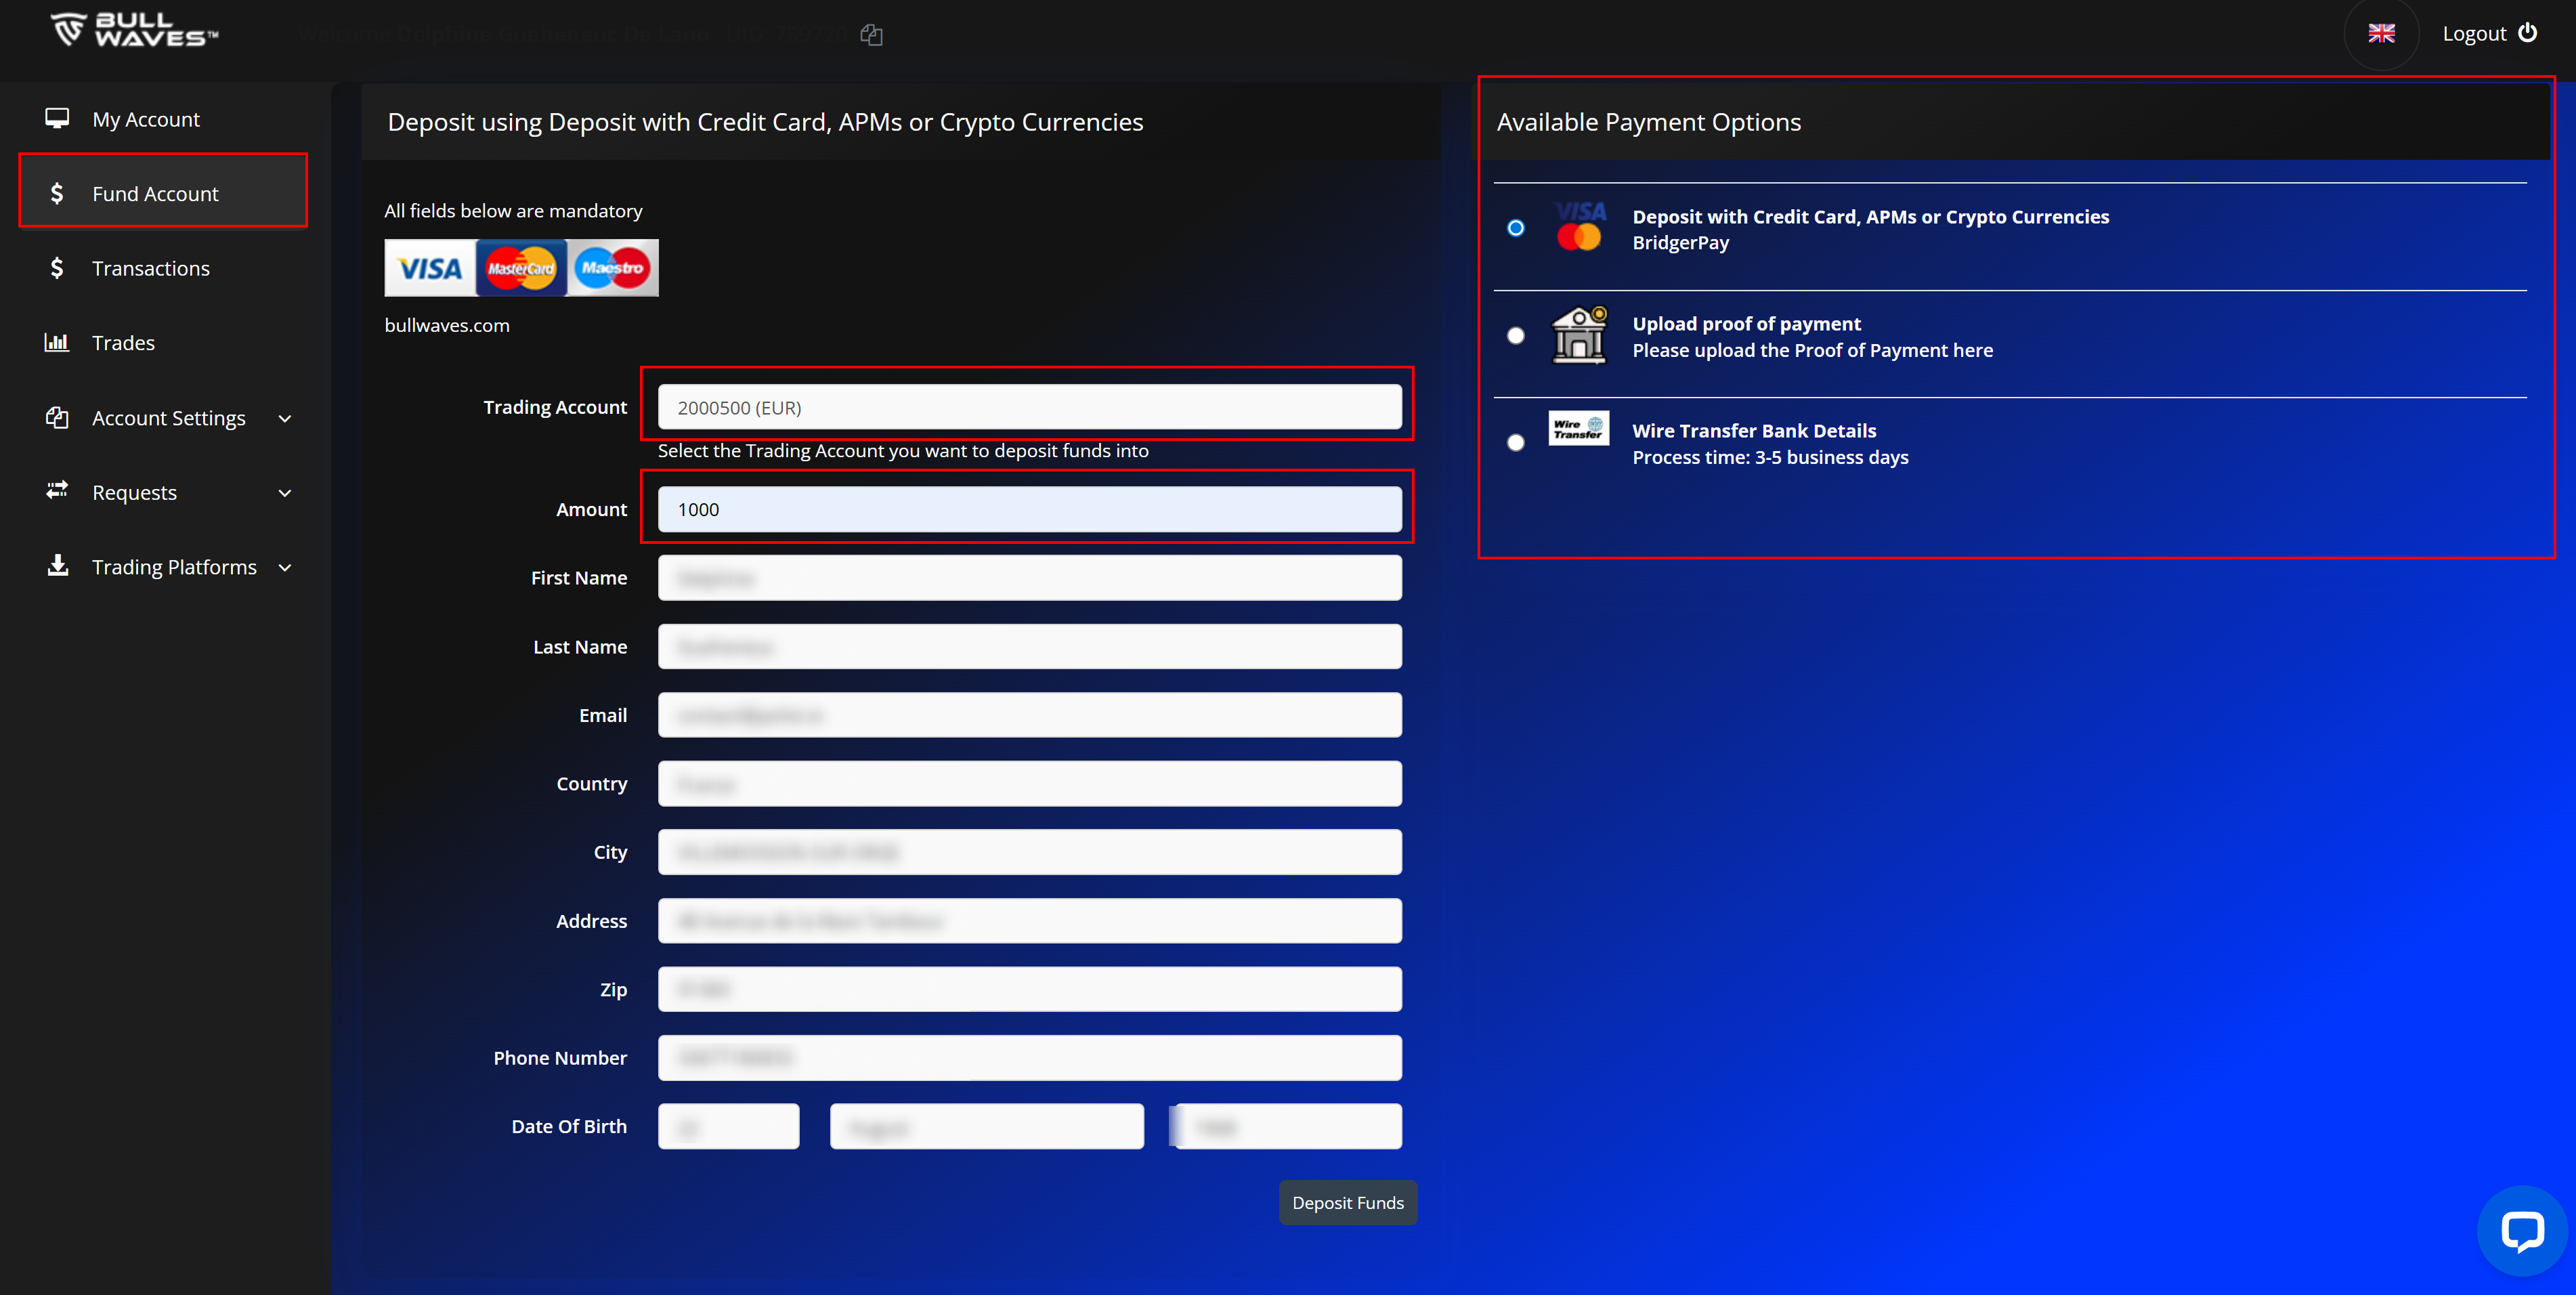Click the Wire Transfer logo icon
The width and height of the screenshot is (2576, 1295).
(1578, 429)
